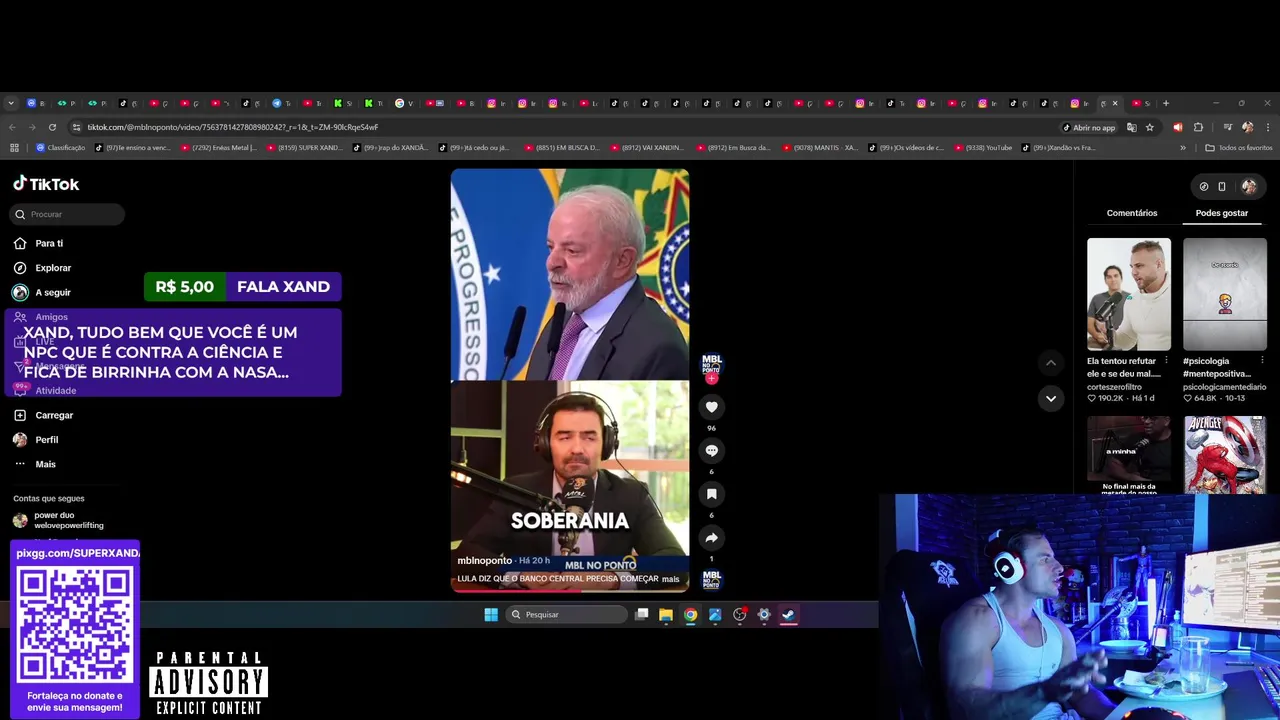This screenshot has height=720, width=1280.
Task: Open the TikTok home logo
Action: point(46,184)
